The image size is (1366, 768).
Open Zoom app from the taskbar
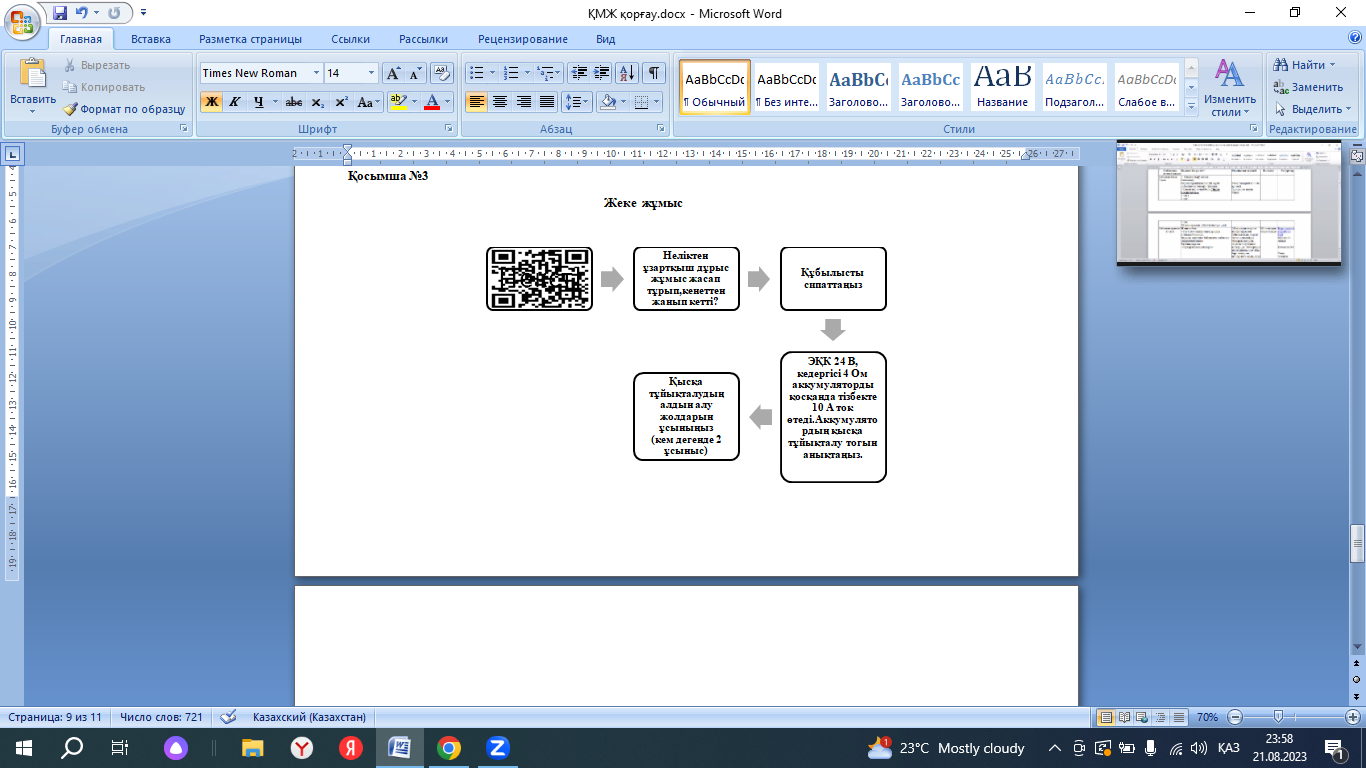pos(497,747)
